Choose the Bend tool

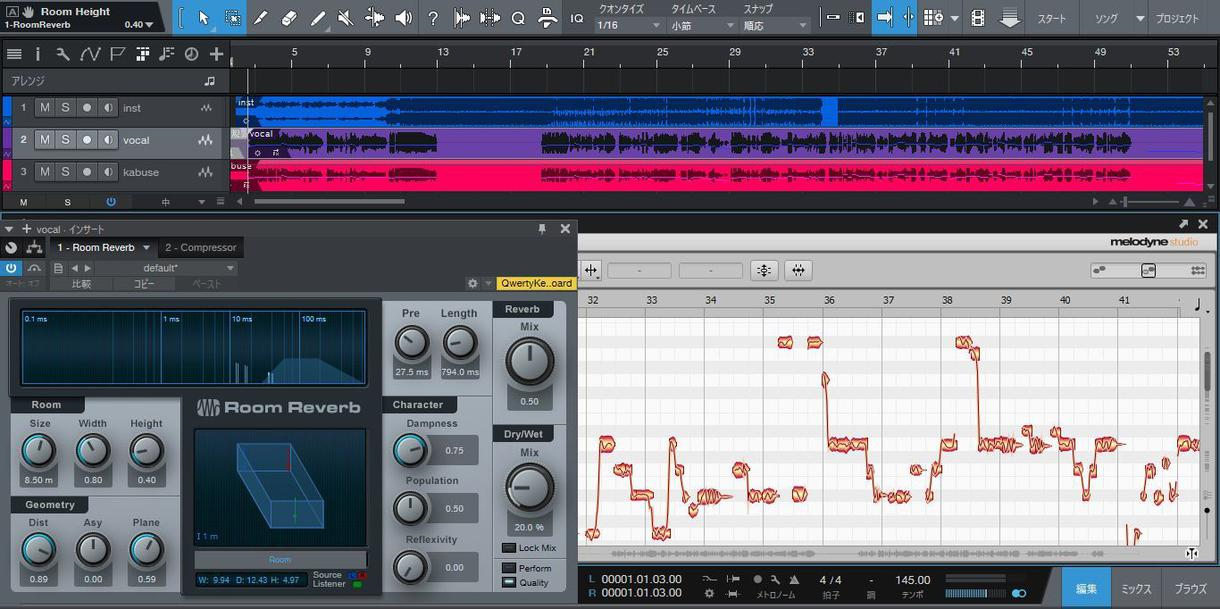coord(375,18)
